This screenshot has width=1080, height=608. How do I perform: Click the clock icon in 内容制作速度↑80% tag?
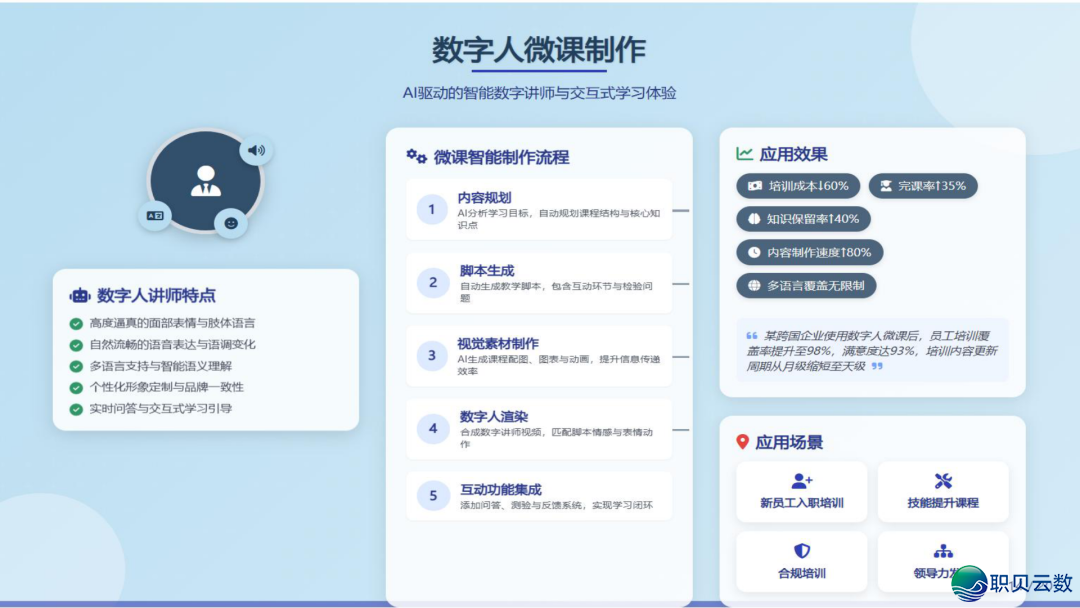pos(754,252)
